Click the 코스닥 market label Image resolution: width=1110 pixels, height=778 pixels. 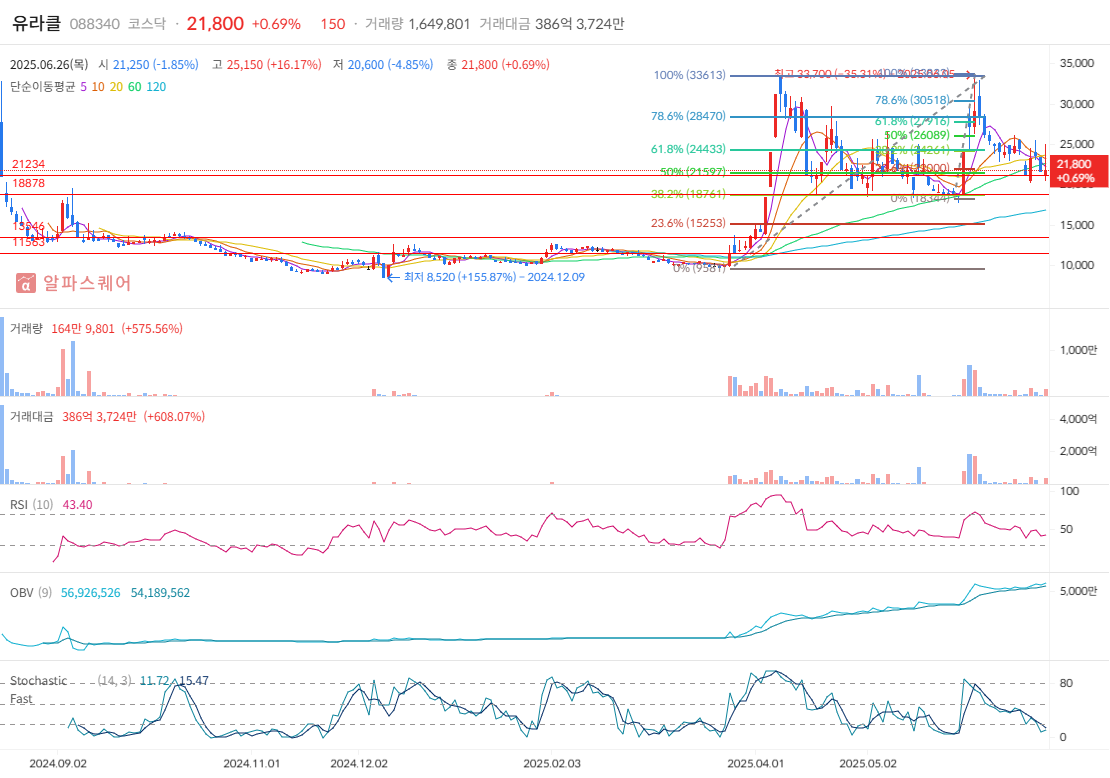(x=147, y=24)
